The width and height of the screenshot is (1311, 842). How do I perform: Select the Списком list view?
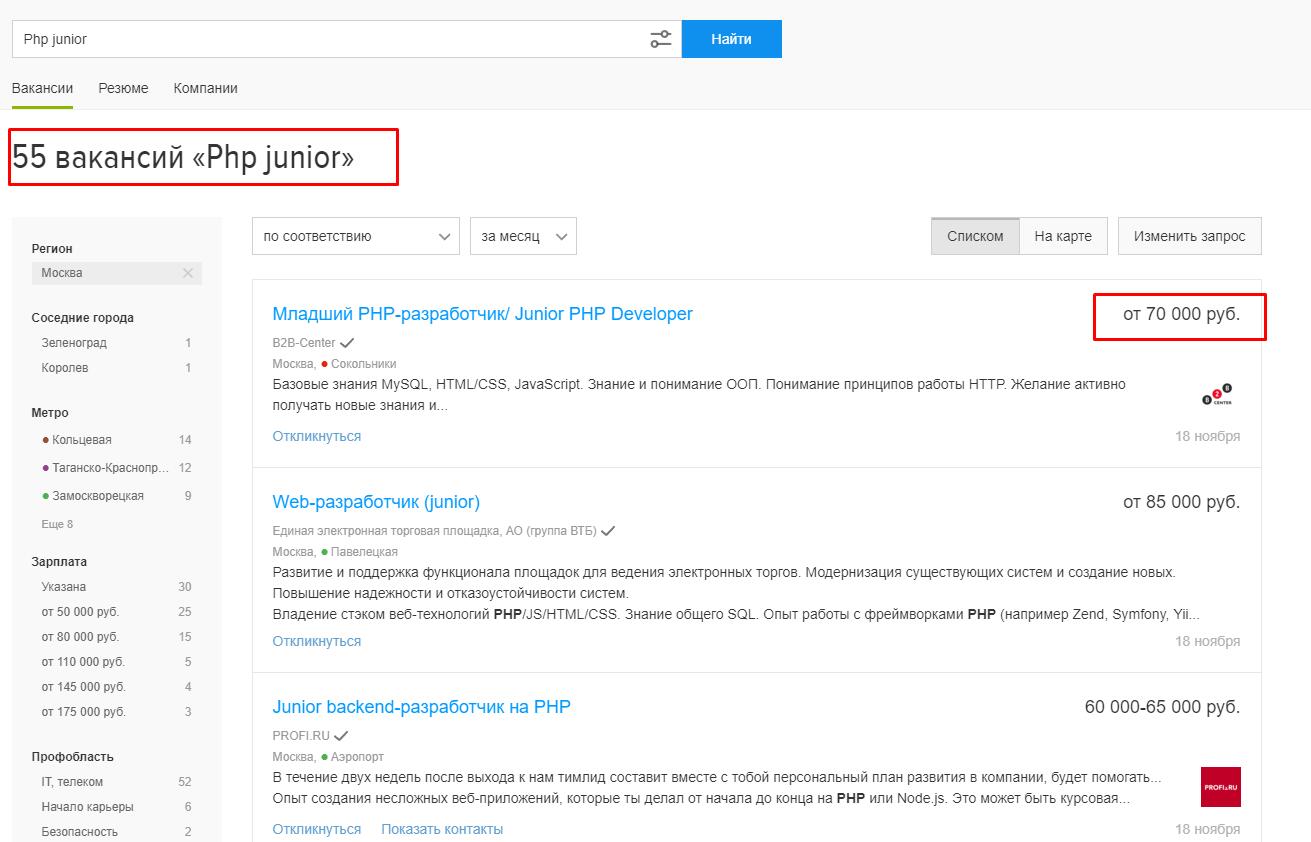coord(974,236)
